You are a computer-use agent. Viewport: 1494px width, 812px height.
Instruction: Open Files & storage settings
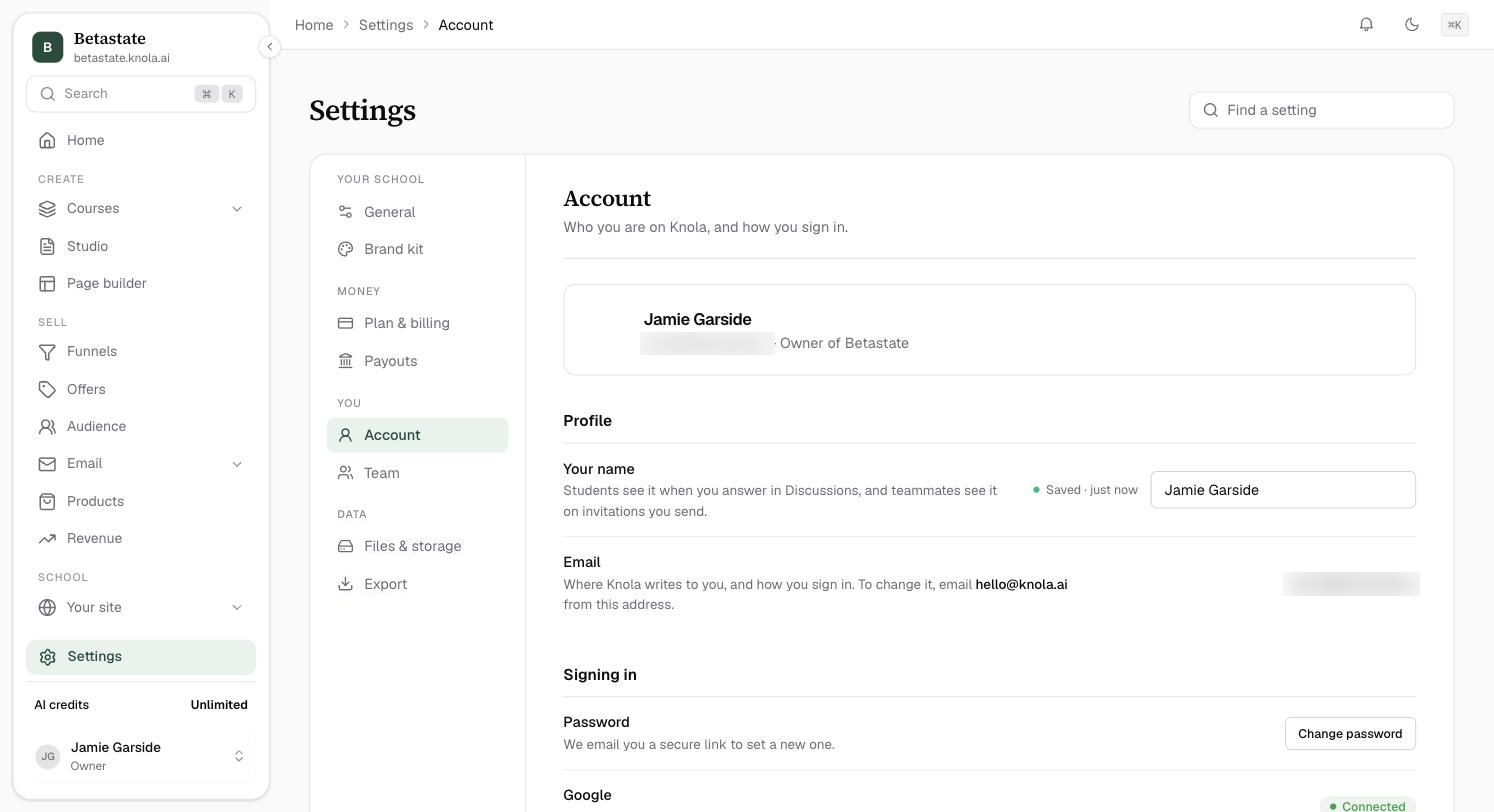pyautogui.click(x=417, y=546)
